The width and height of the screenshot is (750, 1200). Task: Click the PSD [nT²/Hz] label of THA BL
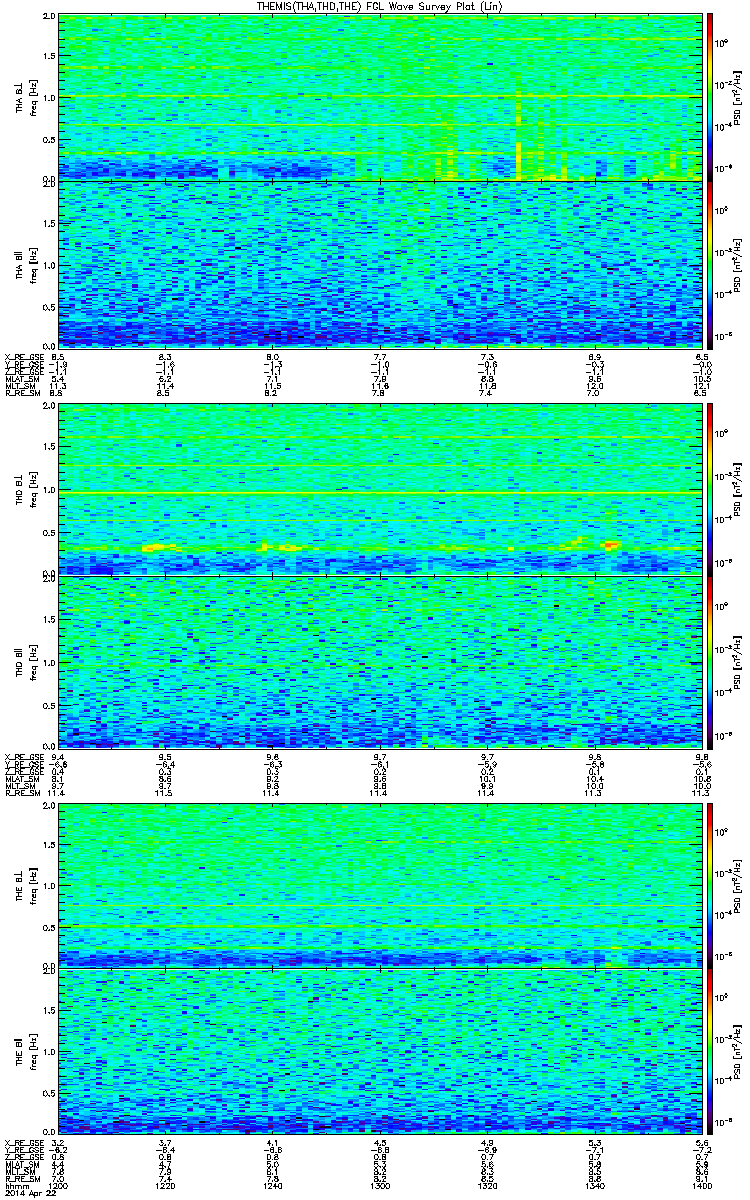(x=738, y=97)
